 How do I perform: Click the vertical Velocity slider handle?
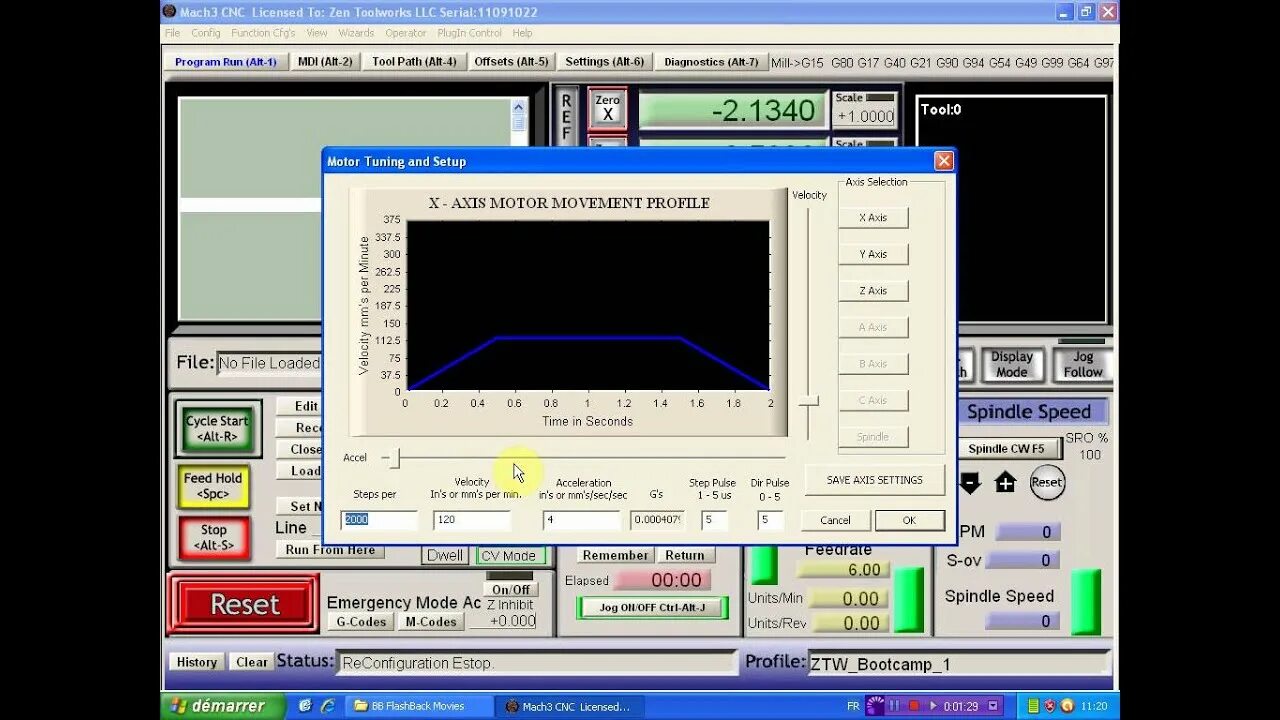click(809, 402)
